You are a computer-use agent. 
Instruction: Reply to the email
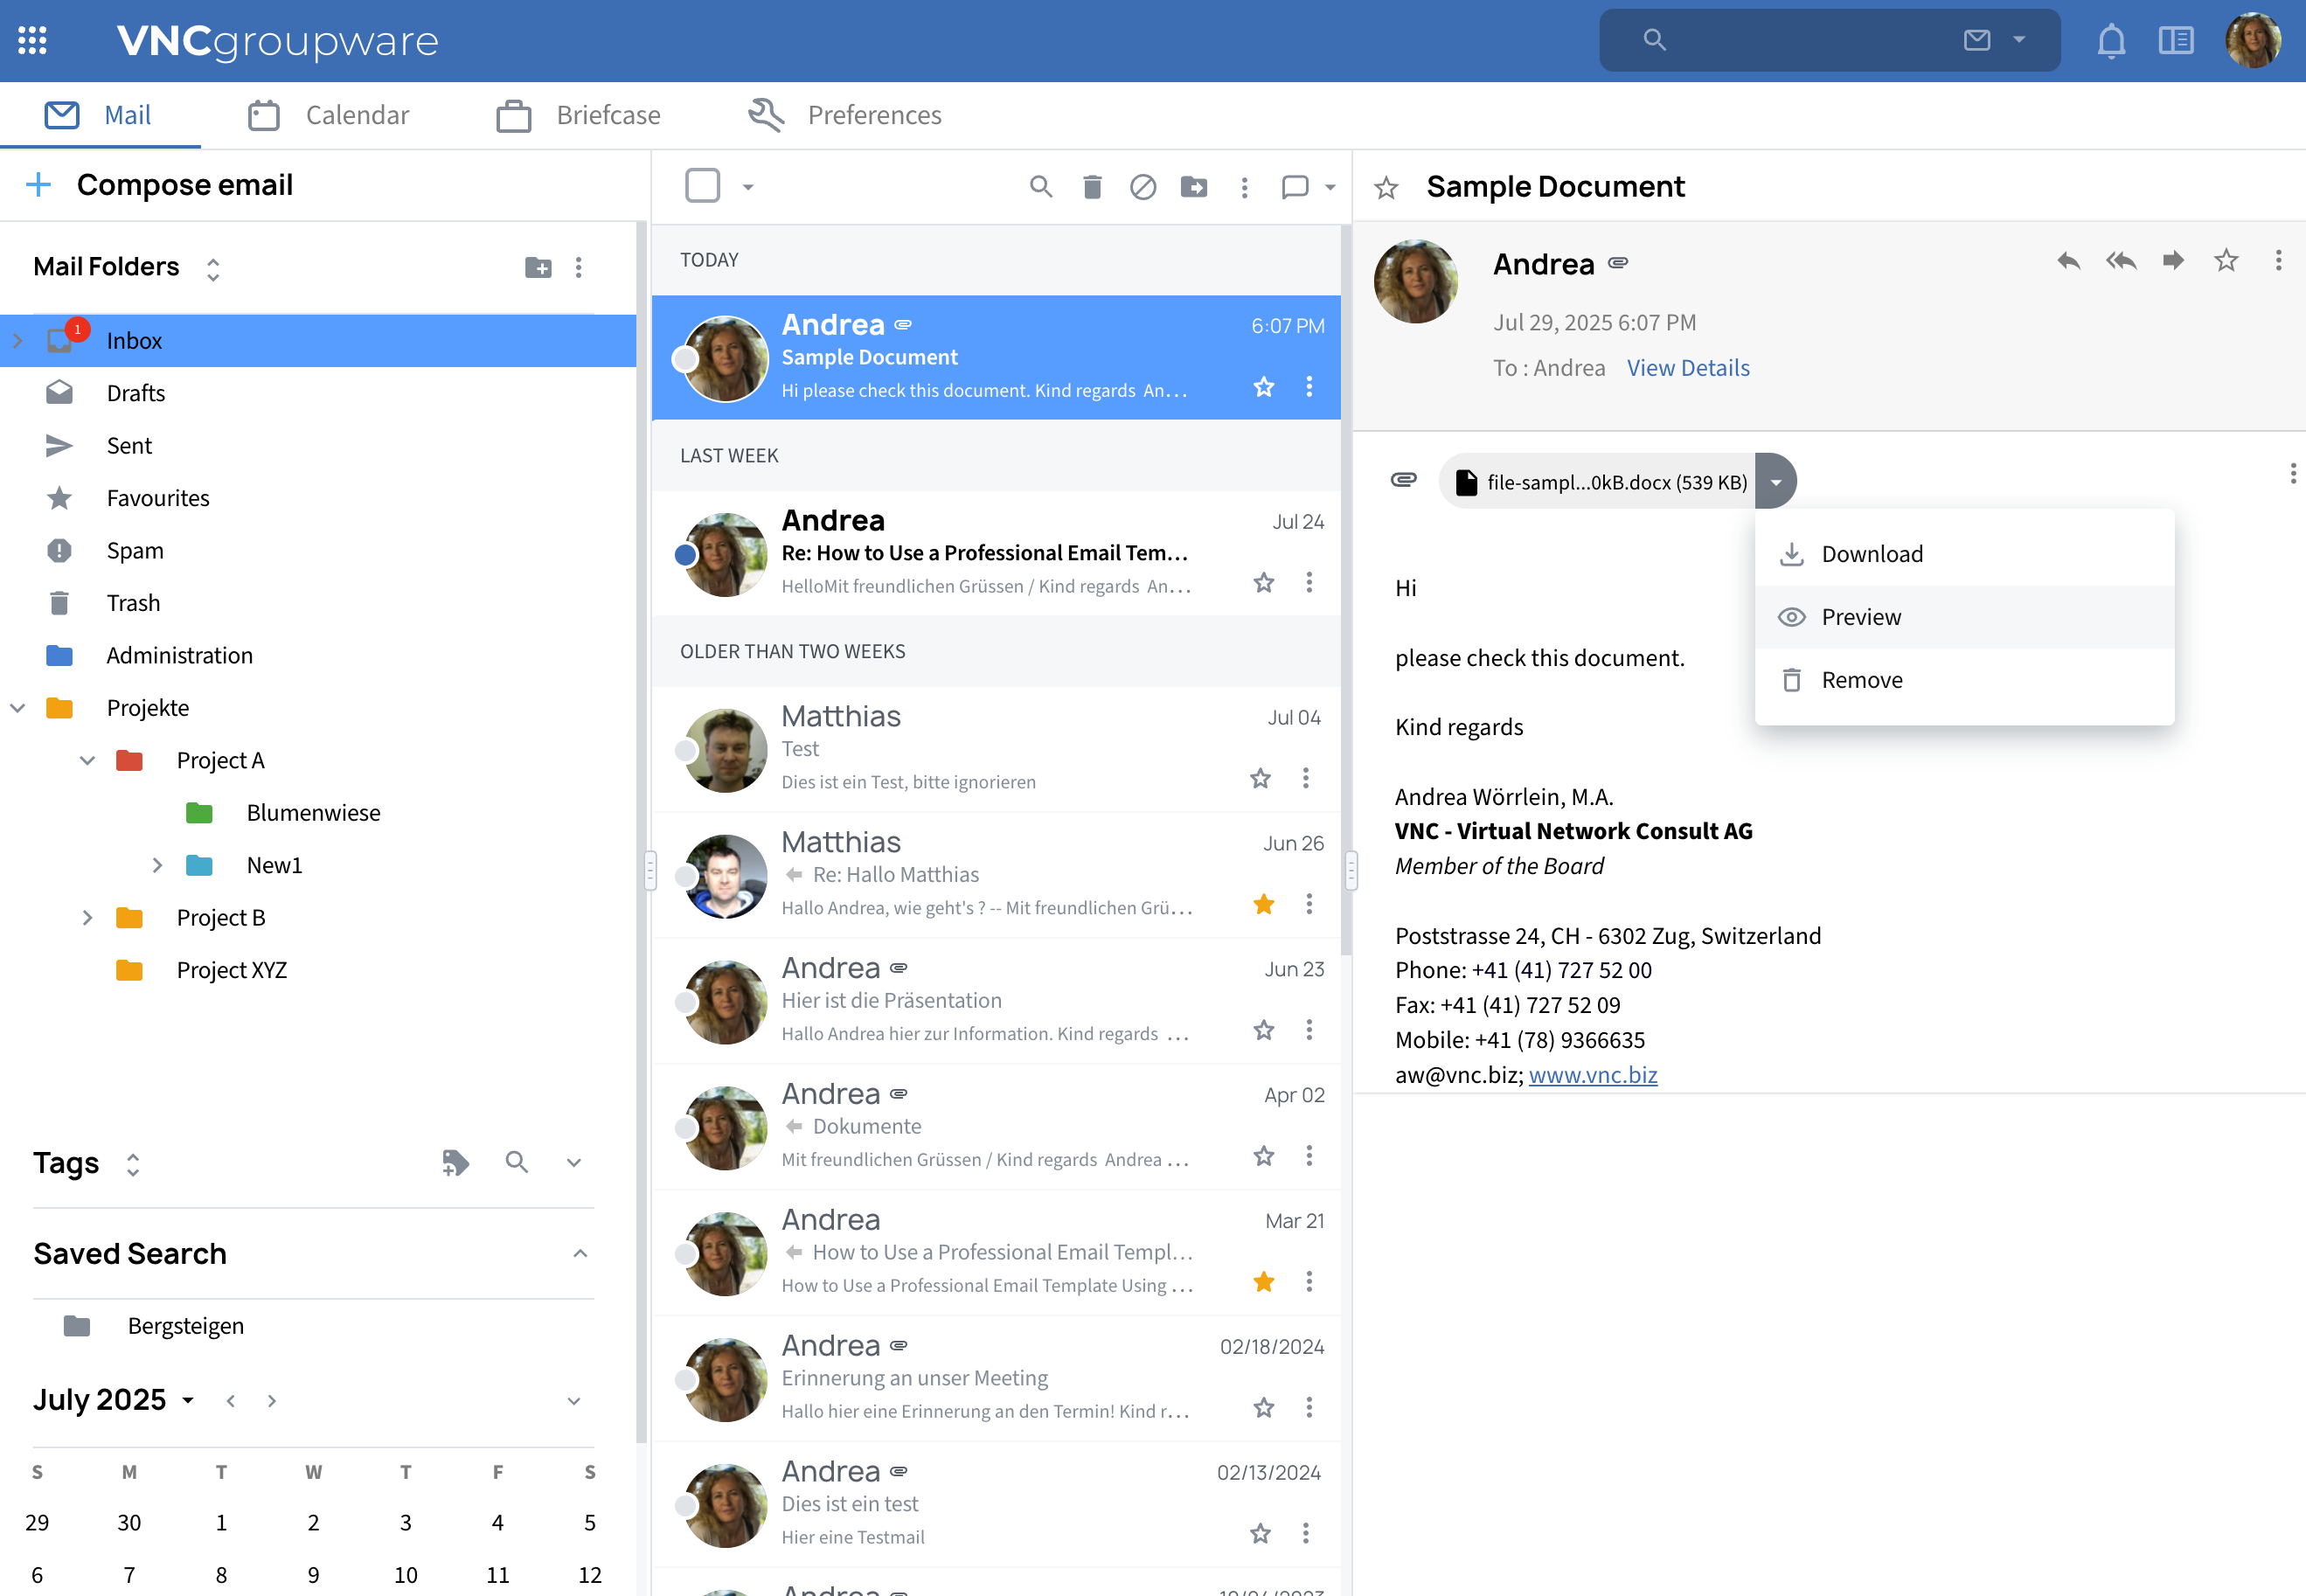click(2068, 261)
